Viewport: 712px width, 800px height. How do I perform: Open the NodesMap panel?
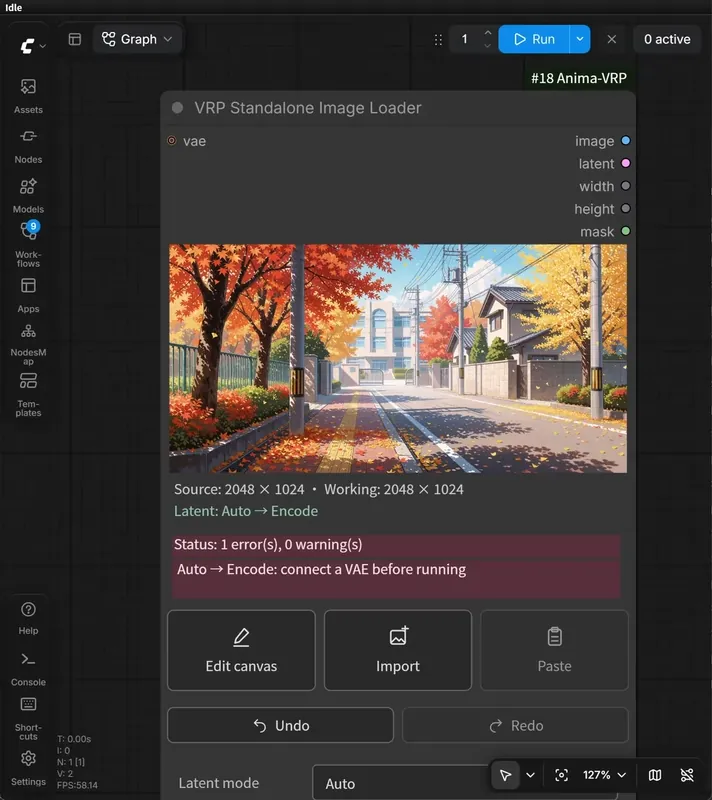[28, 344]
